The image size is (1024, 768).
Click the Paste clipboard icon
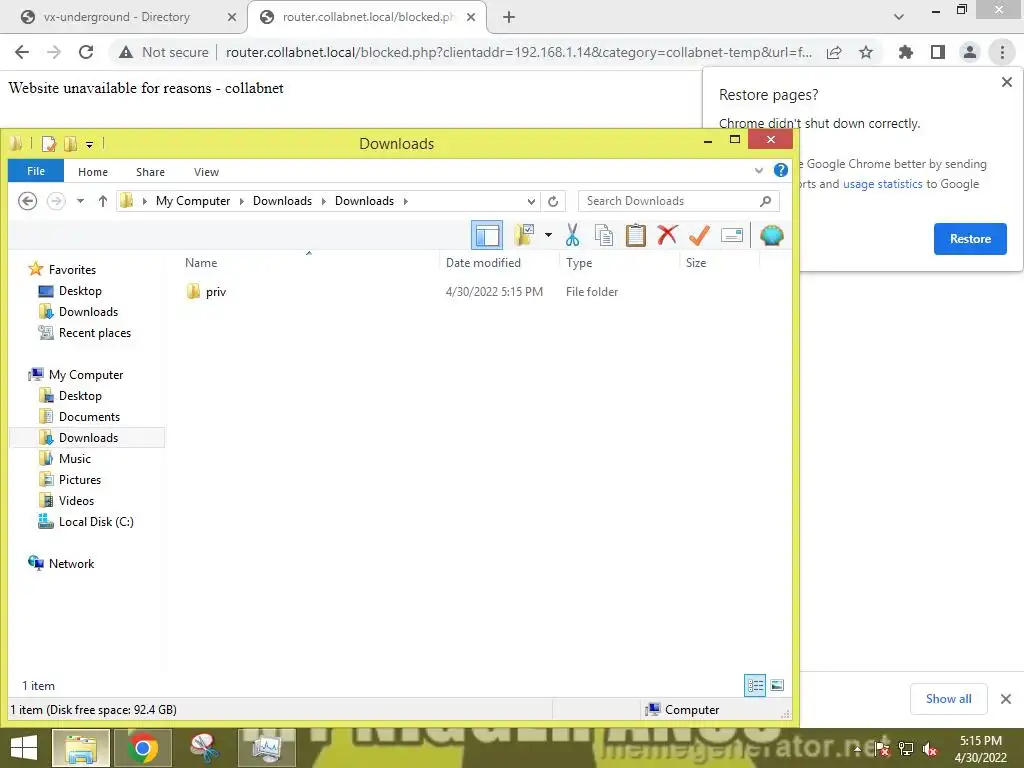click(635, 235)
